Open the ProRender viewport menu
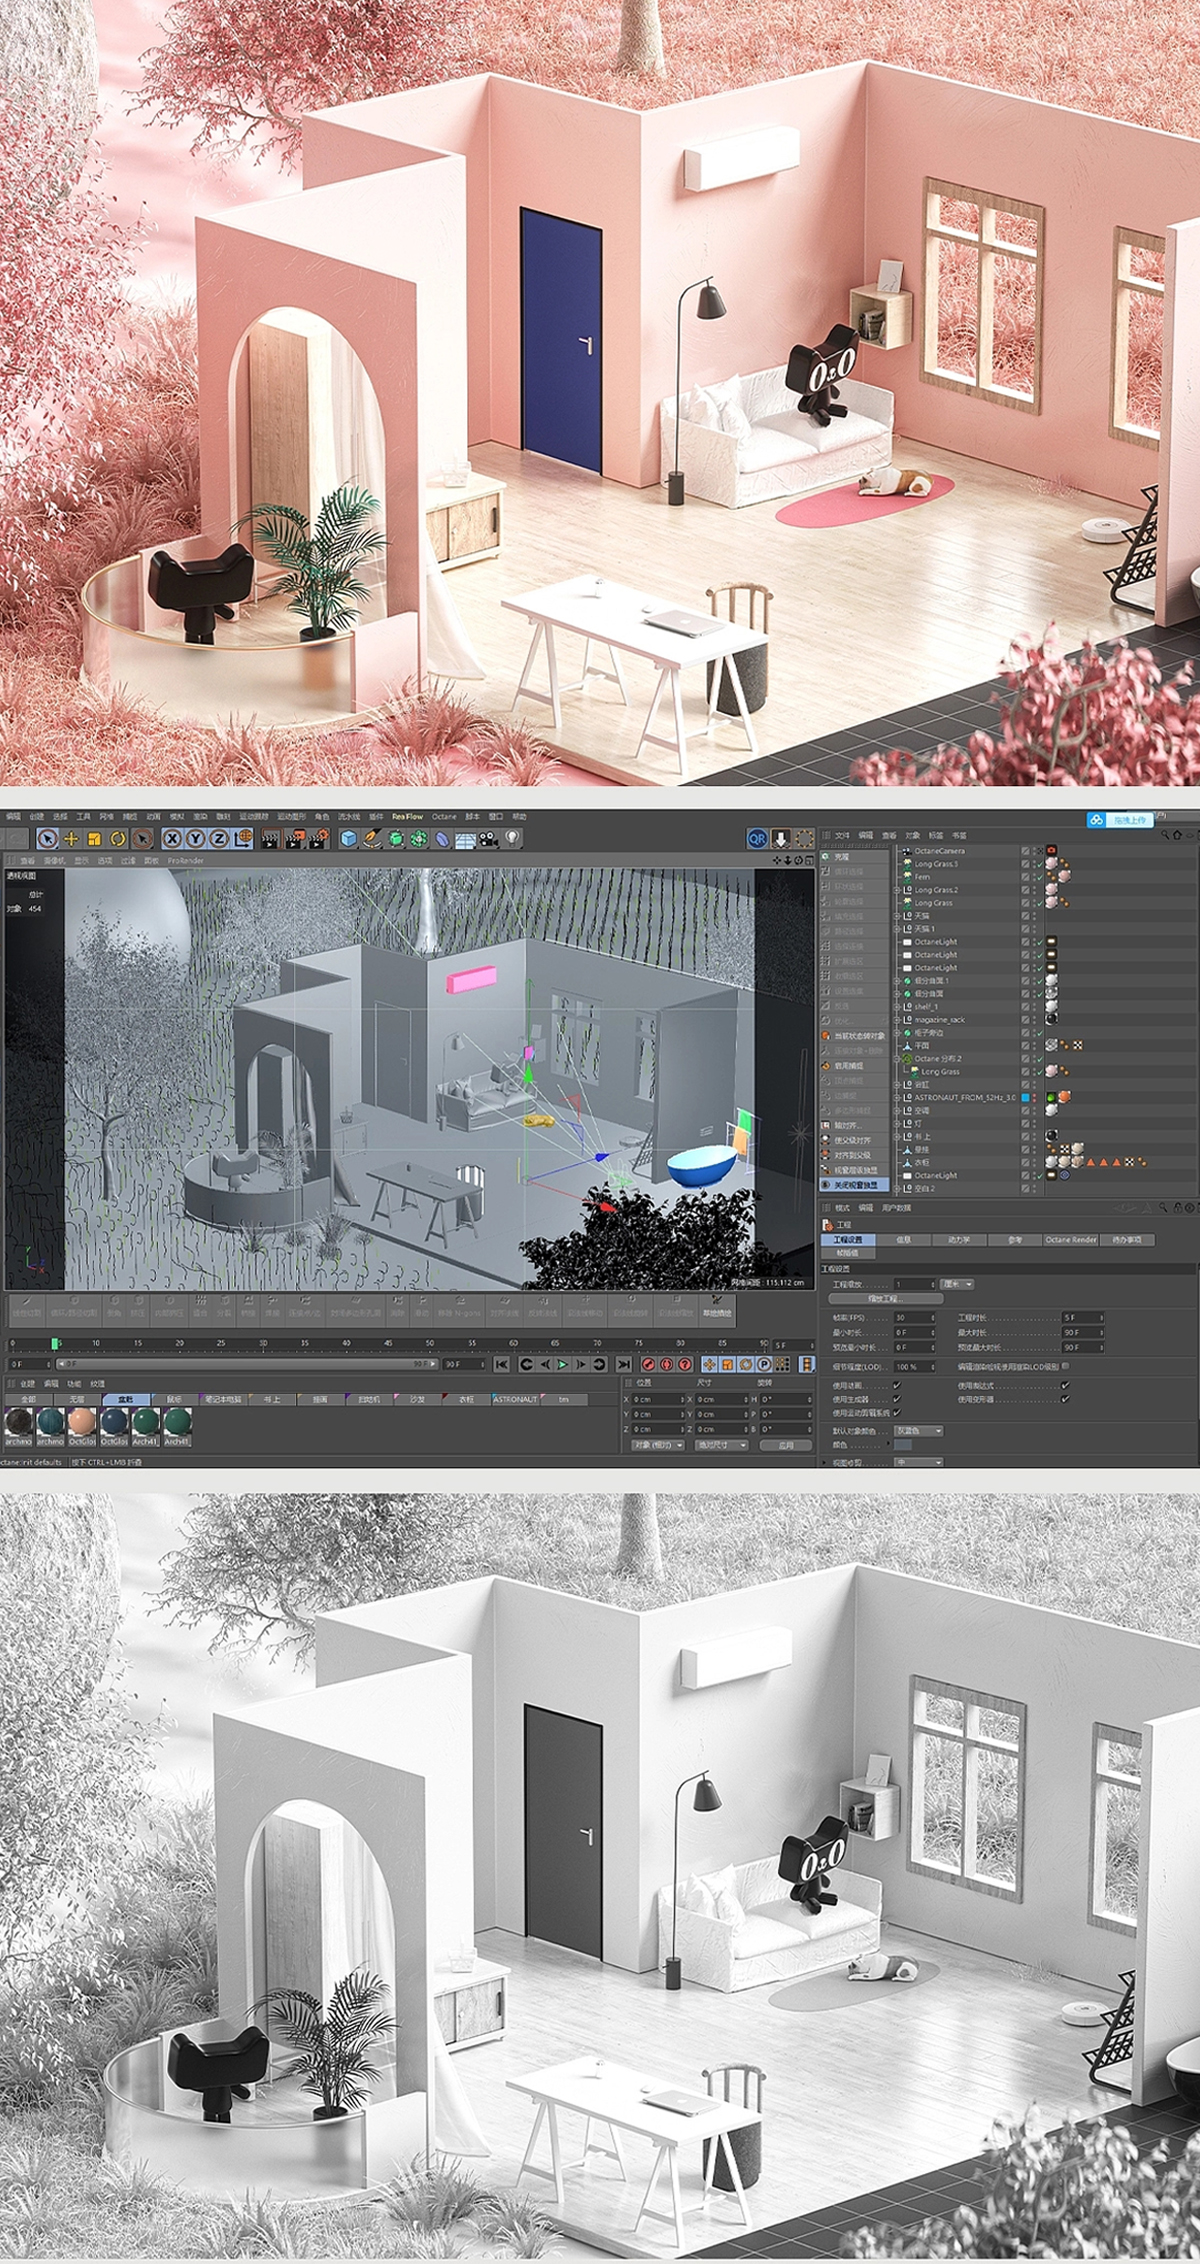The width and height of the screenshot is (1200, 2264). coord(186,860)
